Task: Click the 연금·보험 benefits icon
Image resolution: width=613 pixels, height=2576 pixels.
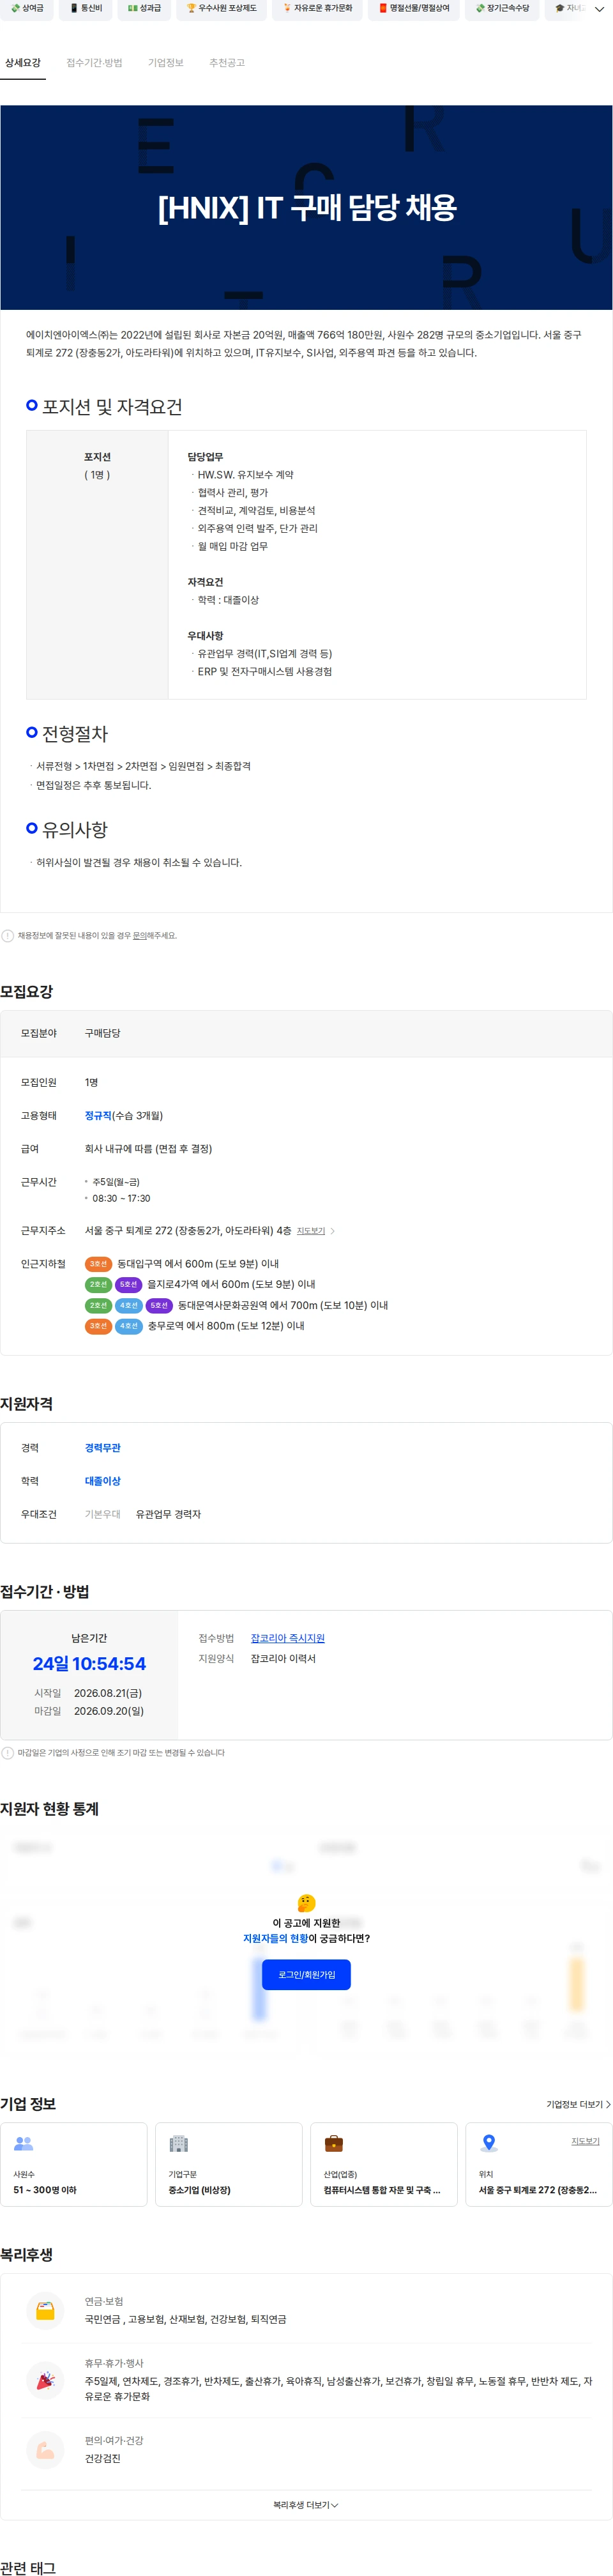Action: tap(45, 2311)
